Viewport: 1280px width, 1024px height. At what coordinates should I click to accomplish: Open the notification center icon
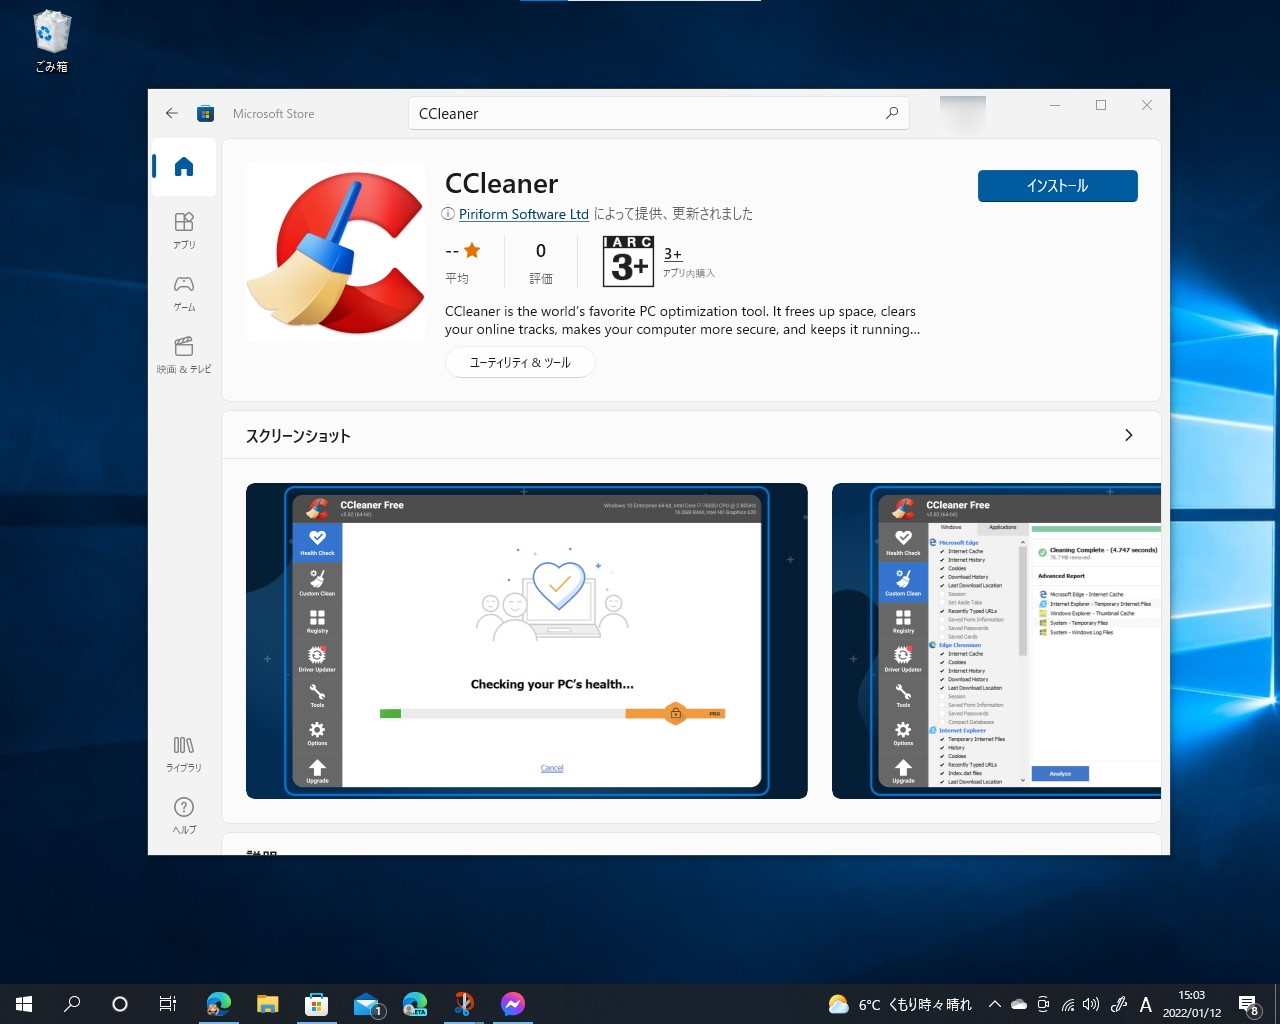[1249, 1004]
